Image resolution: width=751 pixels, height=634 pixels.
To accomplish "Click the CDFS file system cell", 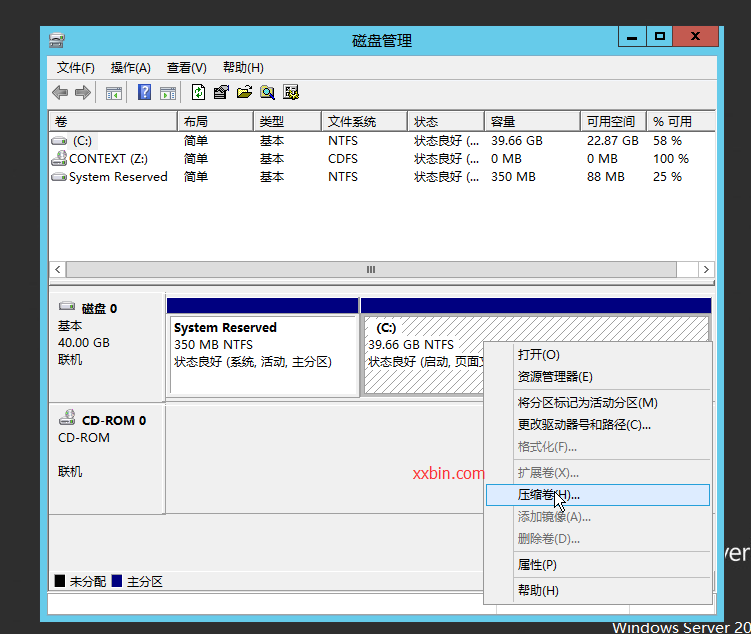I will (x=343, y=158).
